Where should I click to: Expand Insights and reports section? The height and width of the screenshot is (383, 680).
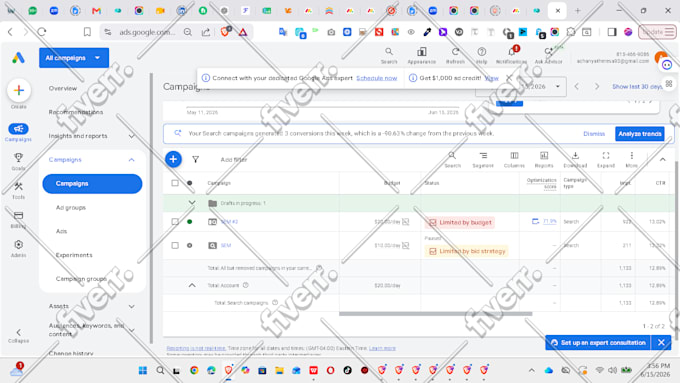(x=131, y=136)
